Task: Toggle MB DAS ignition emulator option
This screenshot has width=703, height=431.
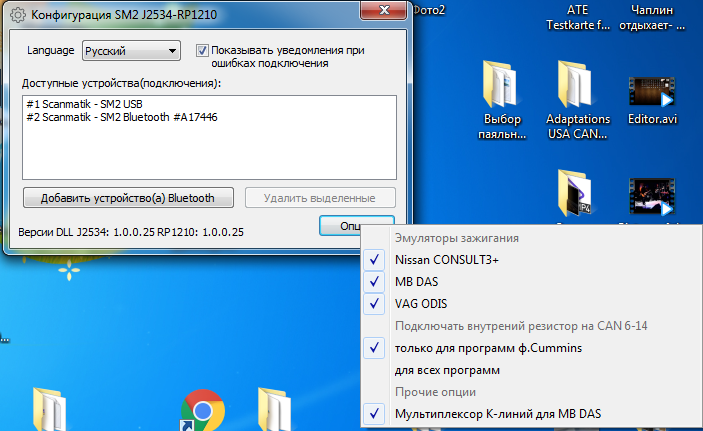Action: pos(531,282)
